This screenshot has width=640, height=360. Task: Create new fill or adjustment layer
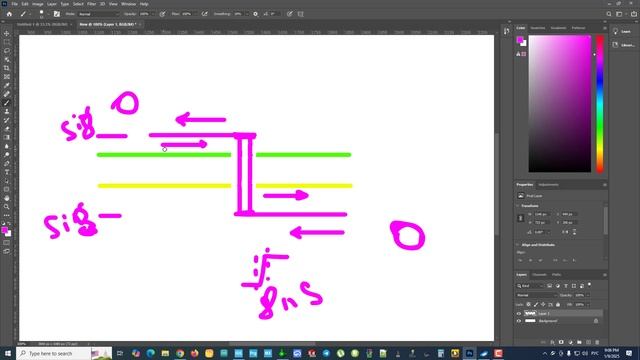point(570,342)
